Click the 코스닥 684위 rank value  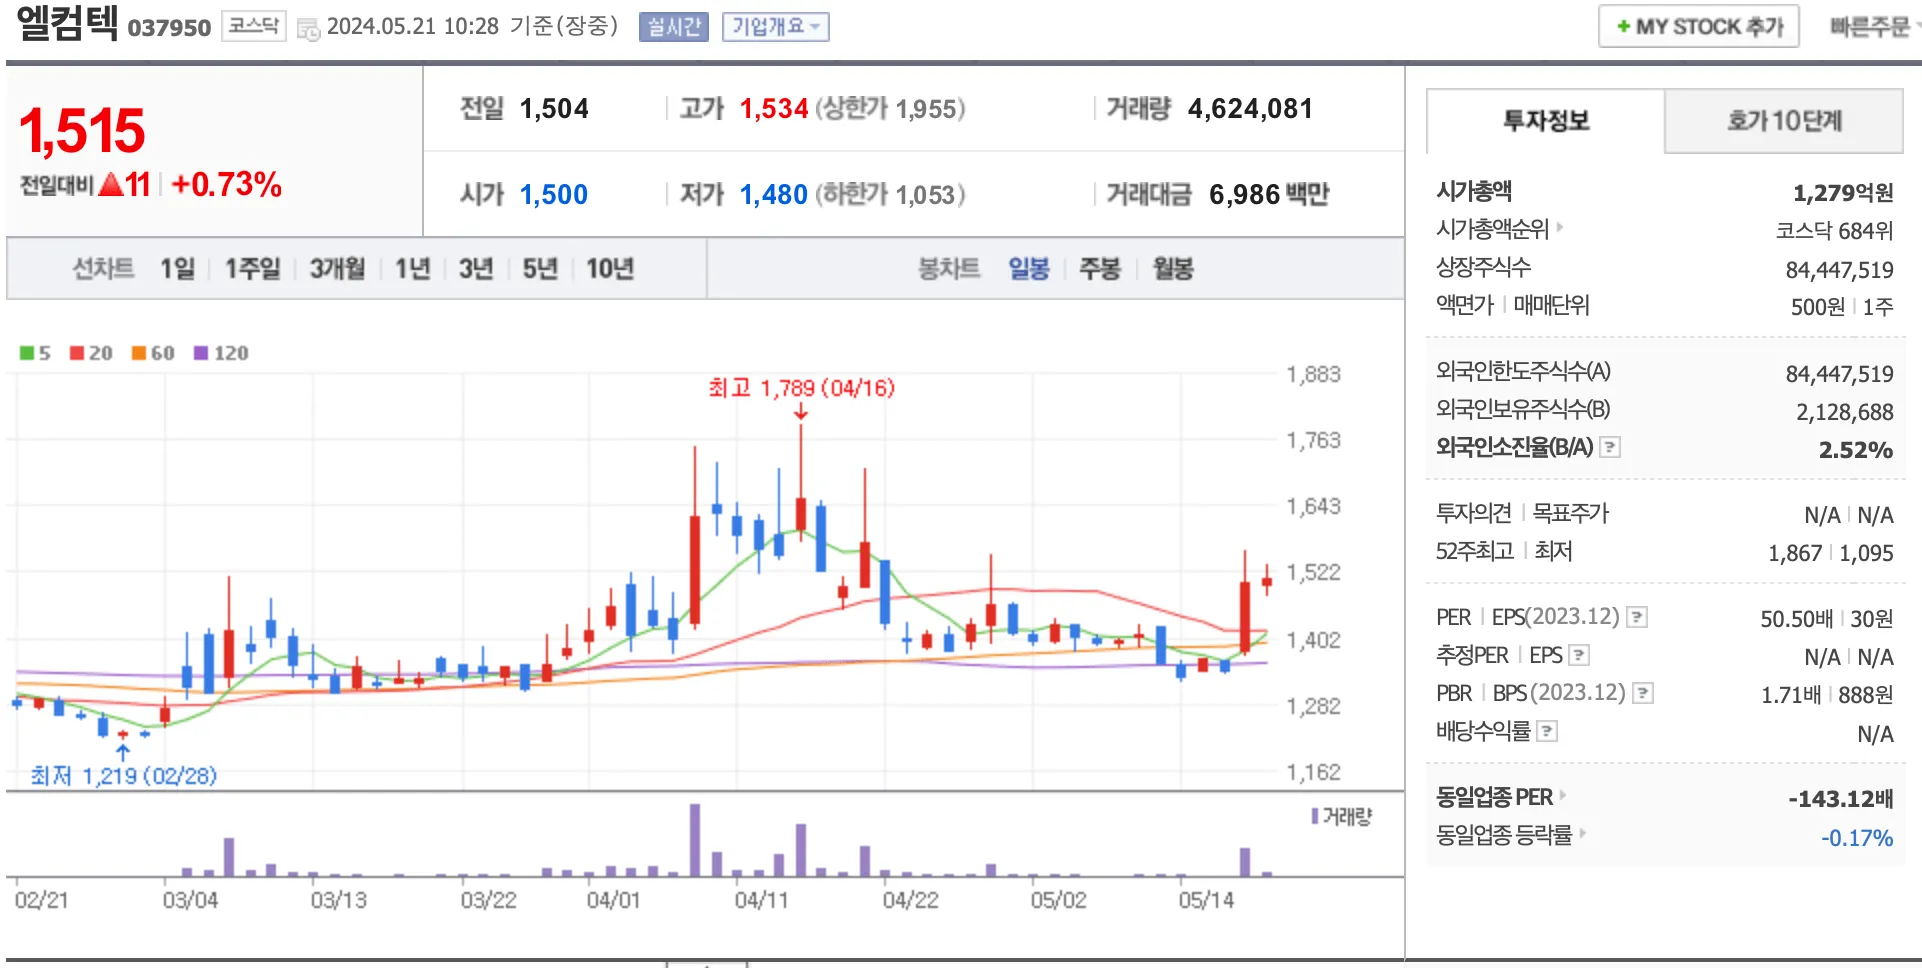click(x=1834, y=231)
